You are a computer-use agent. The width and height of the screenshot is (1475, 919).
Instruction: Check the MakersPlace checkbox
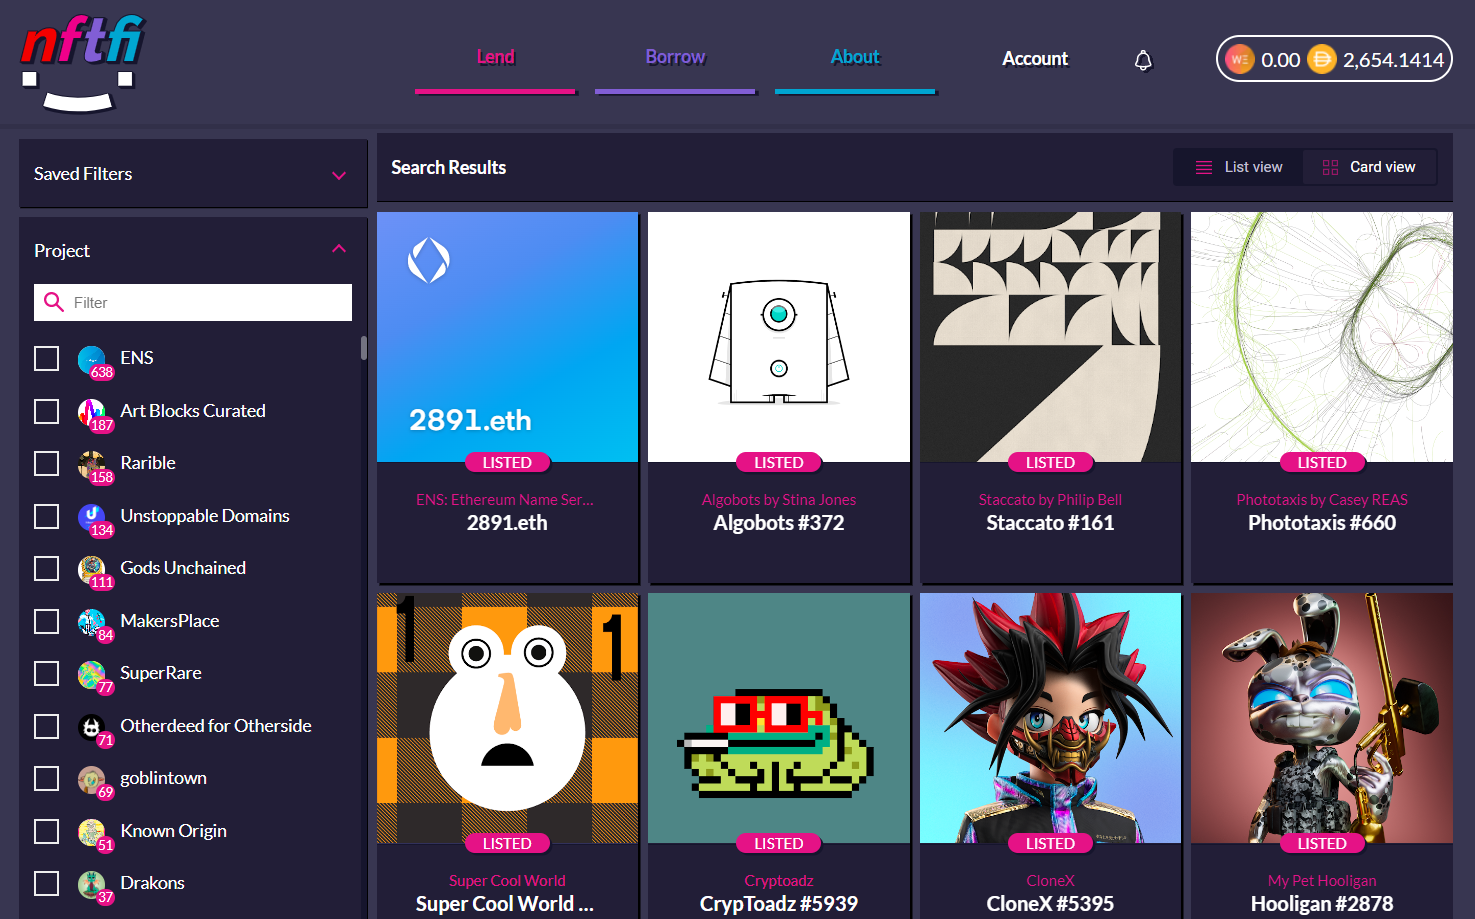[x=47, y=621]
